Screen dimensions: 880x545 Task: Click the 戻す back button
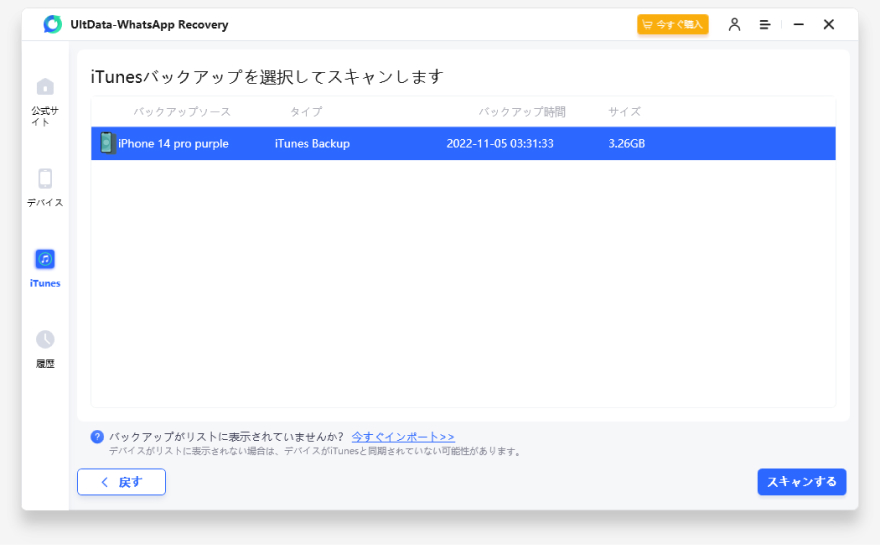pyautogui.click(x=121, y=482)
